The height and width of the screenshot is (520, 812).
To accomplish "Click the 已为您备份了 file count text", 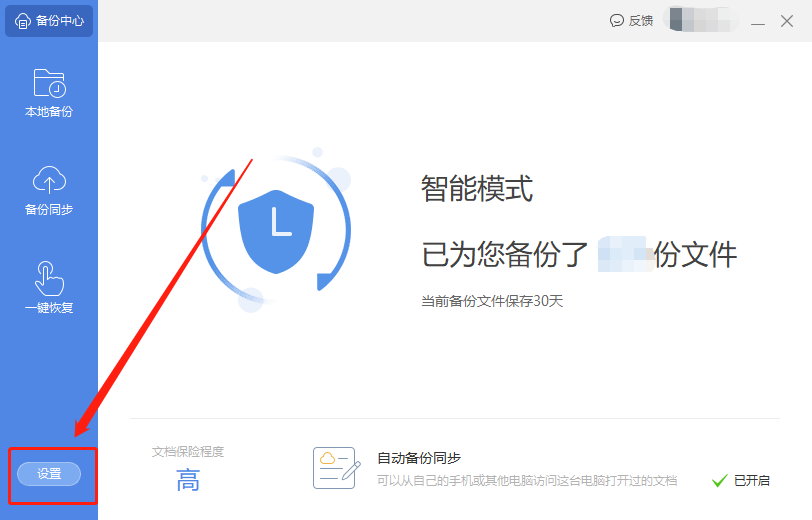I will (x=579, y=254).
